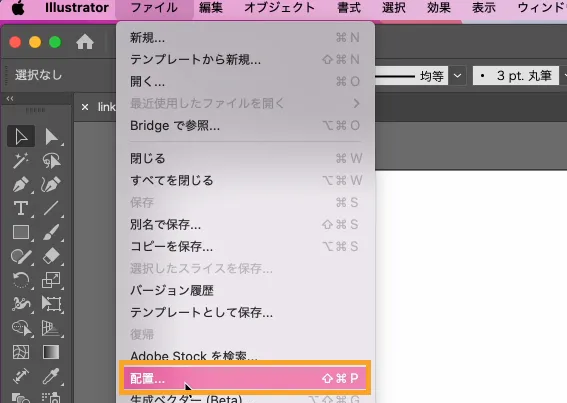Image resolution: width=567 pixels, height=403 pixels.
Task: Click the Home icon
Action: pos(85,42)
